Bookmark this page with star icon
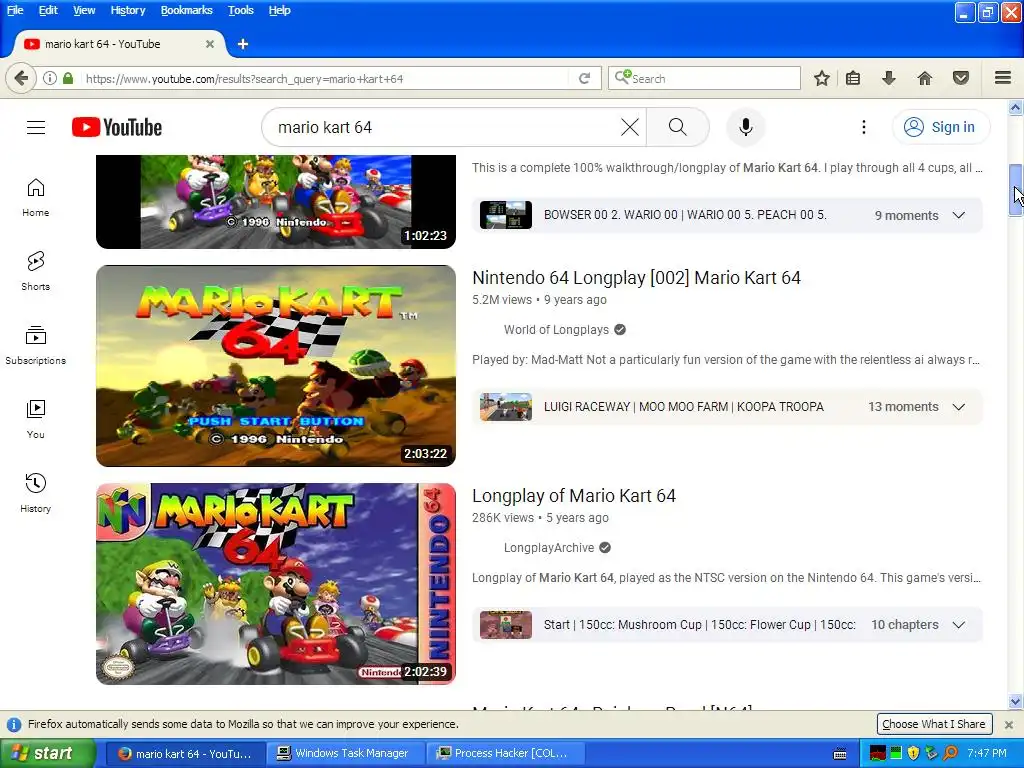 822,78
